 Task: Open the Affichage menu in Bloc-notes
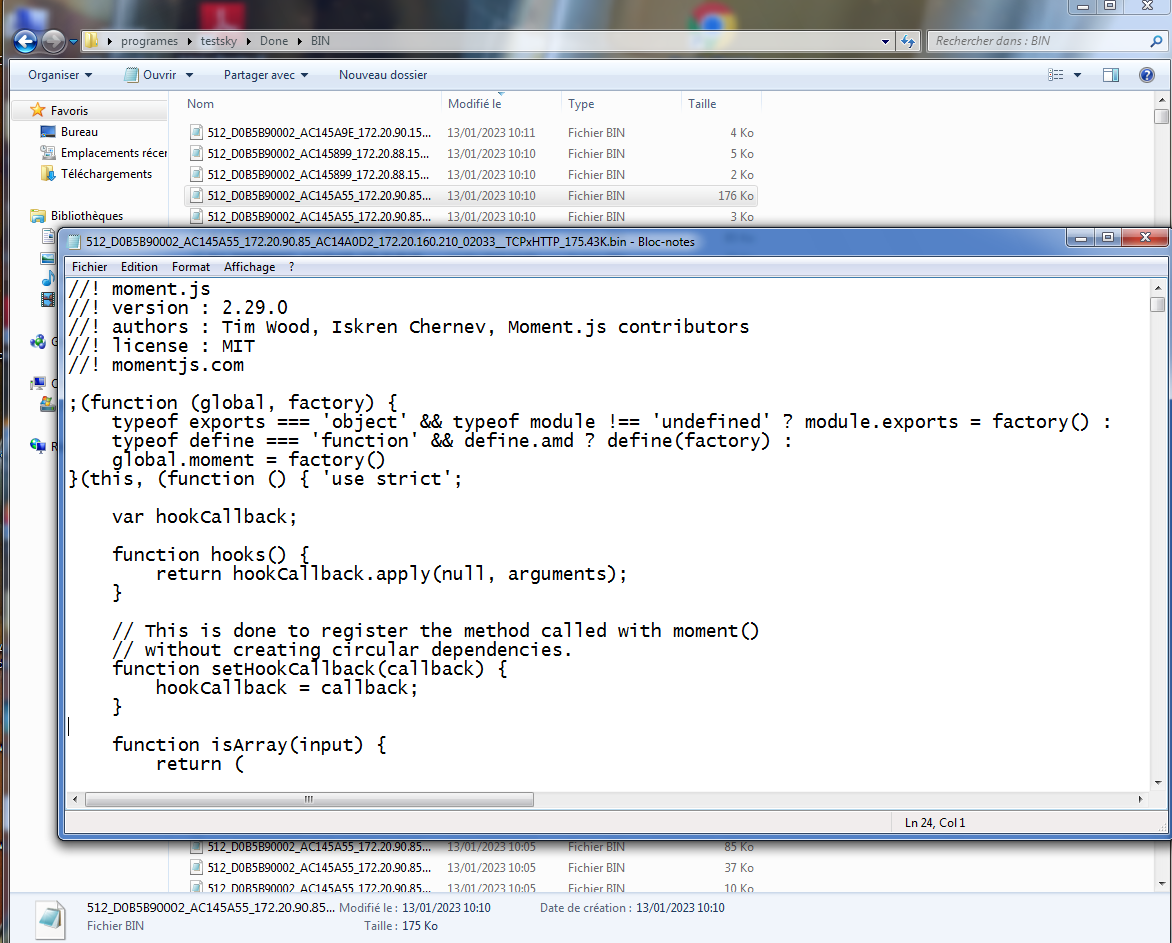249,267
